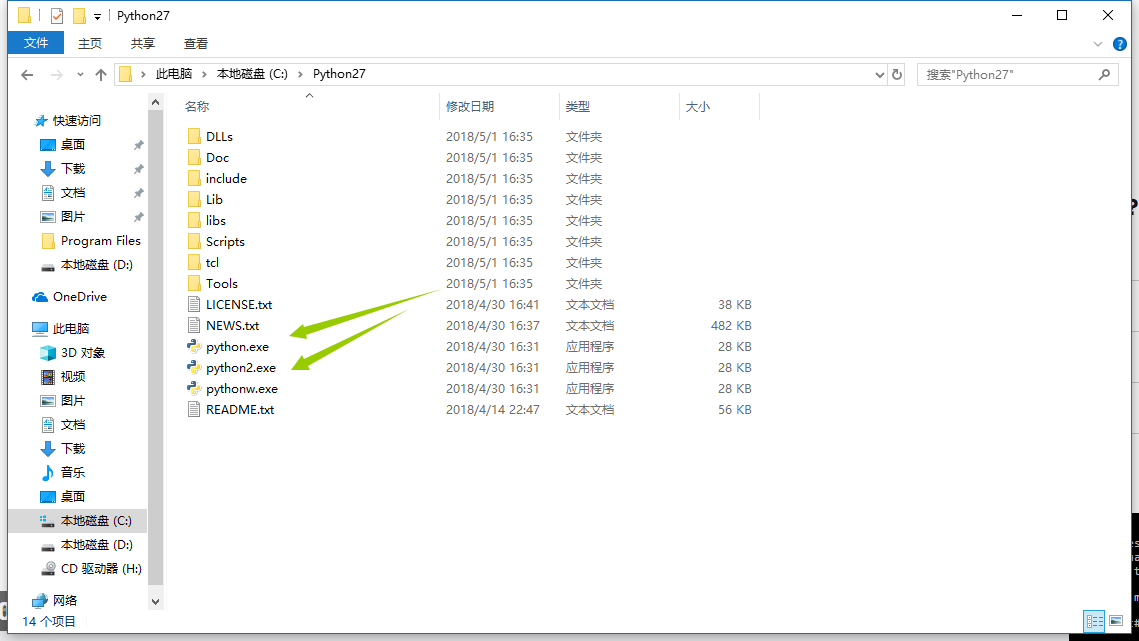Expand the ribbon with the chevron

(1098, 44)
